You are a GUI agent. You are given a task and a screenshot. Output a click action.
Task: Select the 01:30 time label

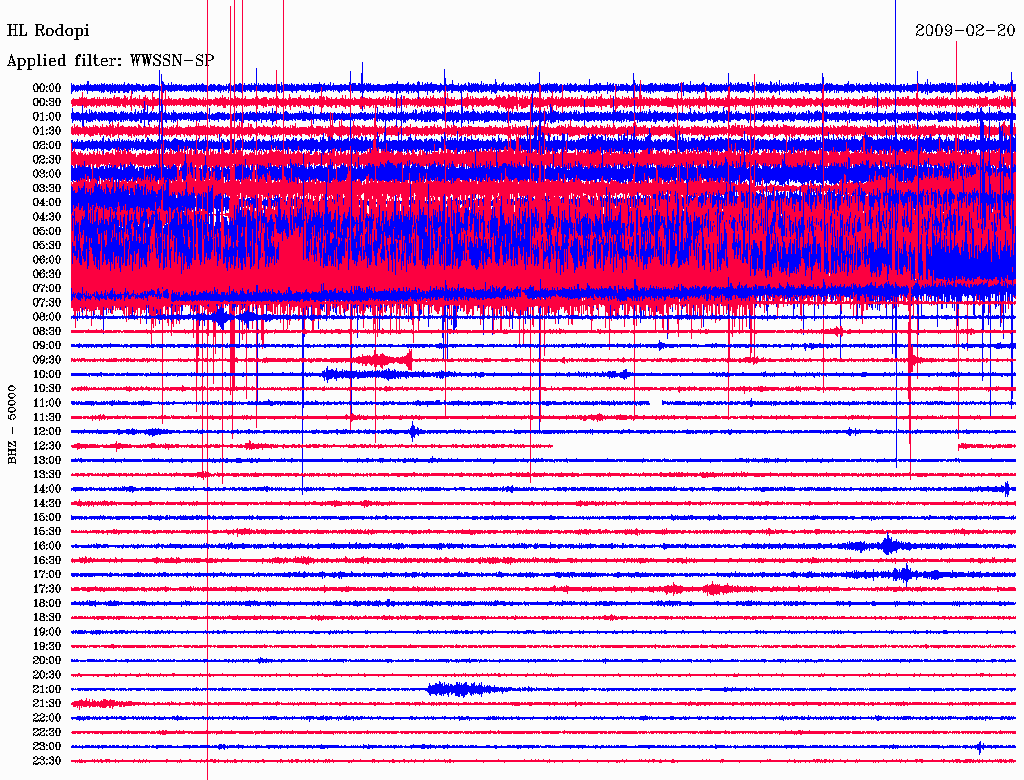click(47, 131)
